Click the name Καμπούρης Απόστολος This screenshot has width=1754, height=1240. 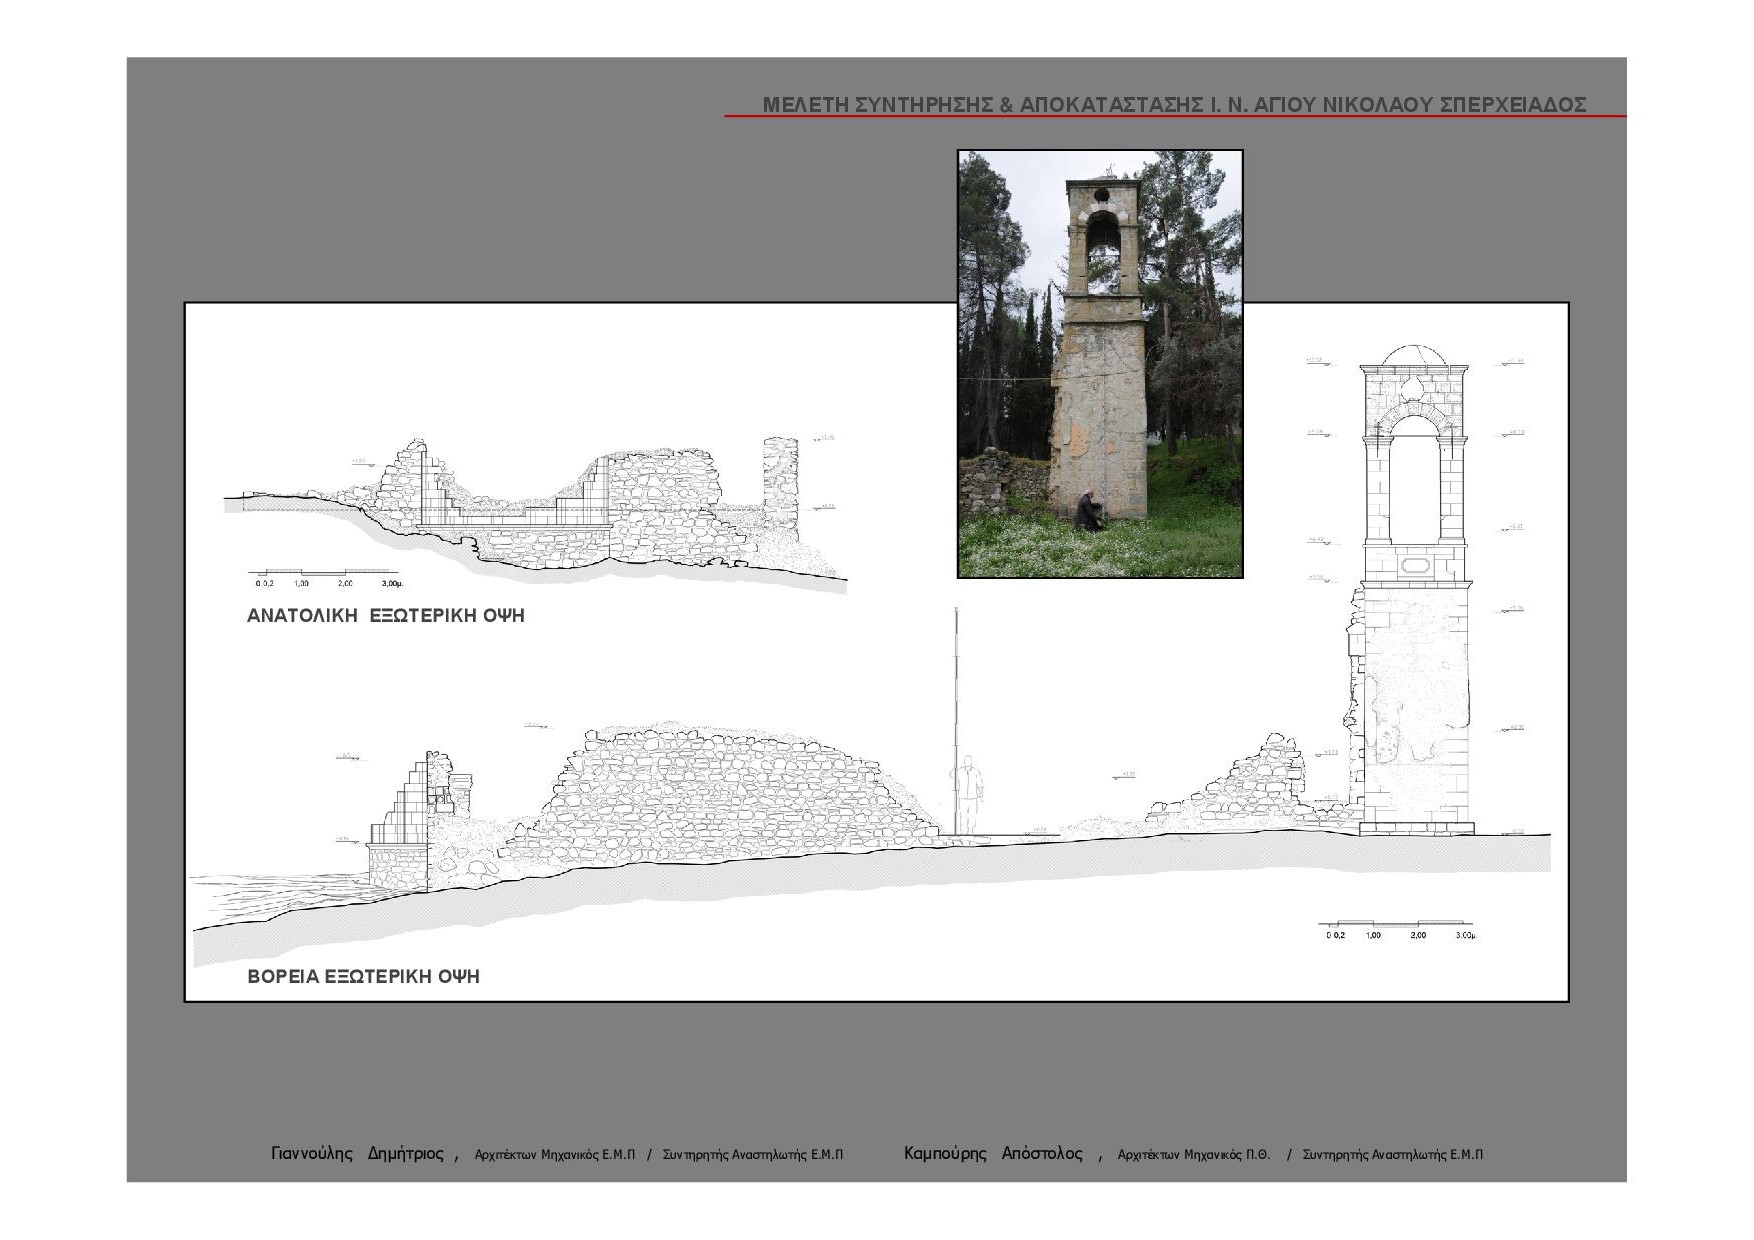pyautogui.click(x=993, y=1154)
